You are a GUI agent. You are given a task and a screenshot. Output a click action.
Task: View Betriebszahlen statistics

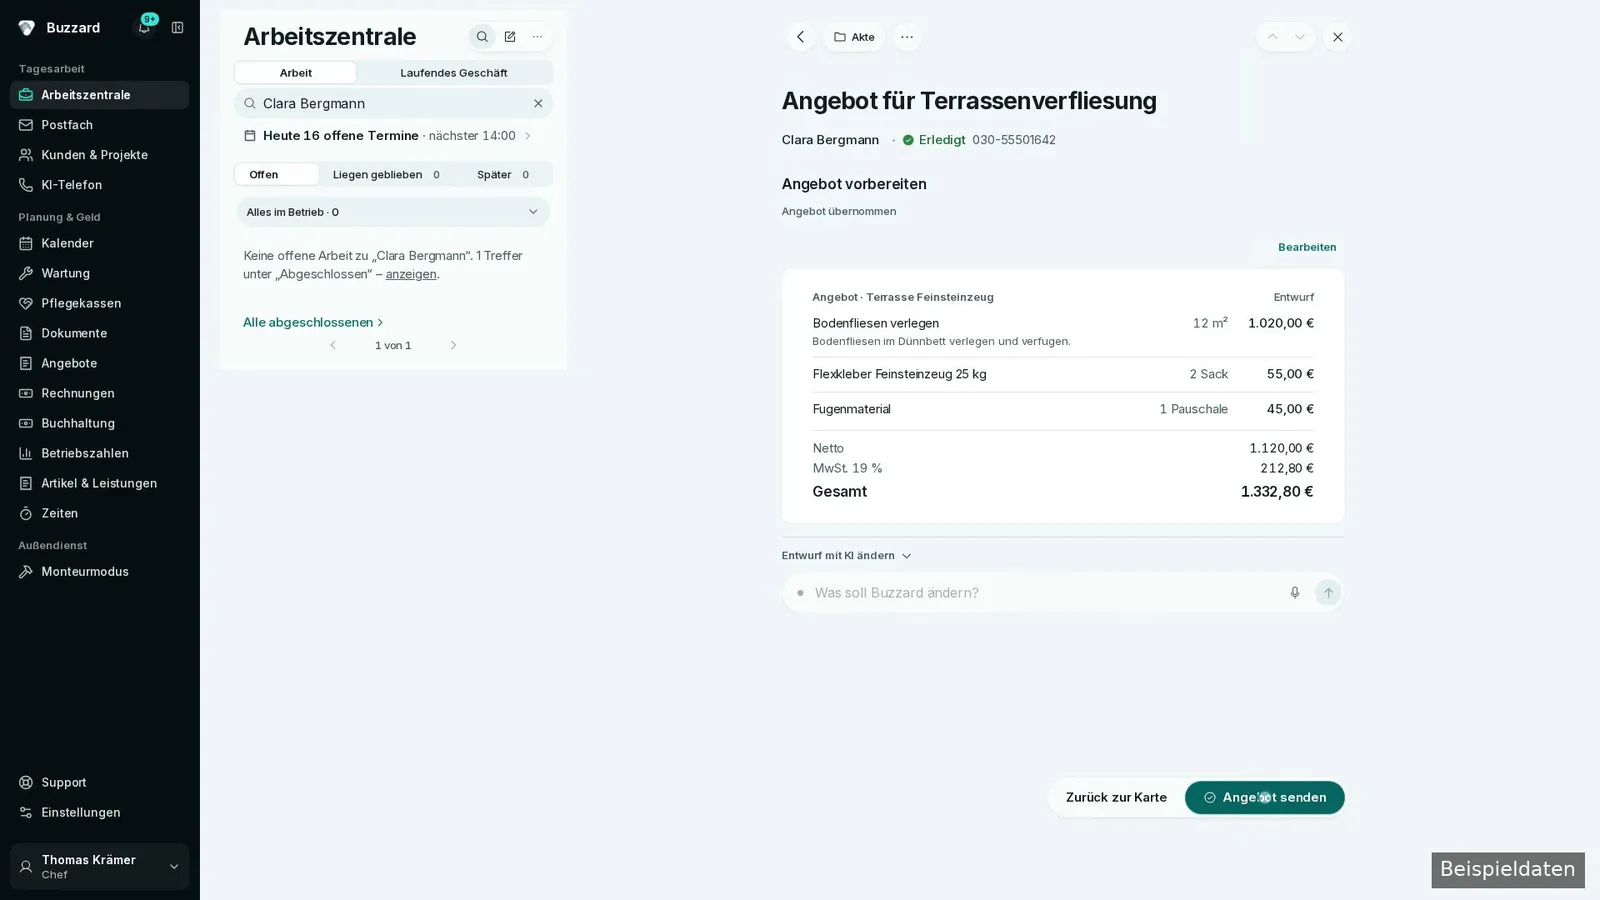coord(99,453)
